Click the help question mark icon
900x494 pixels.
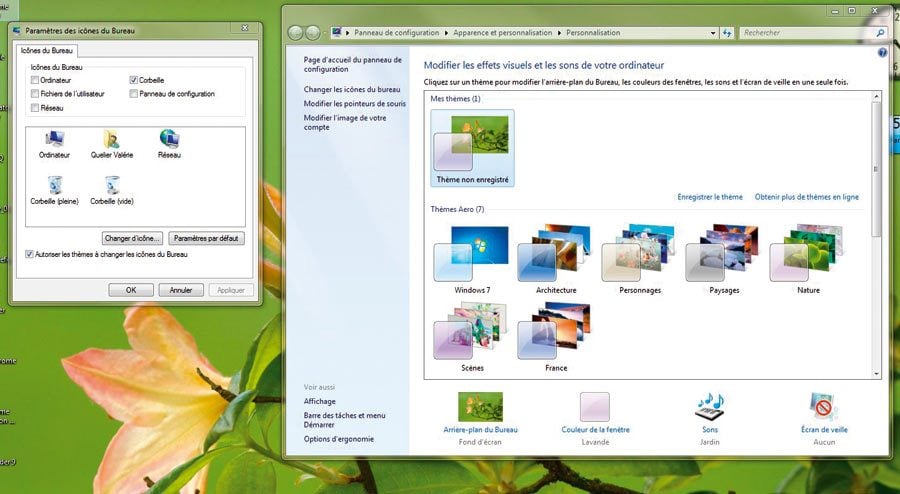coord(882,53)
